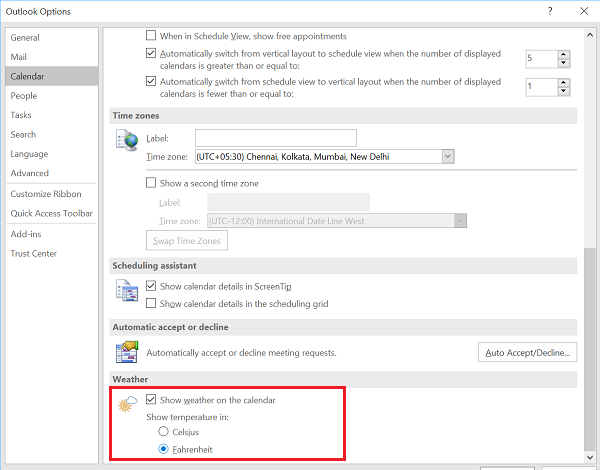Decrease the fewer-than calendars count of 1
600x470 pixels.
coord(564,92)
